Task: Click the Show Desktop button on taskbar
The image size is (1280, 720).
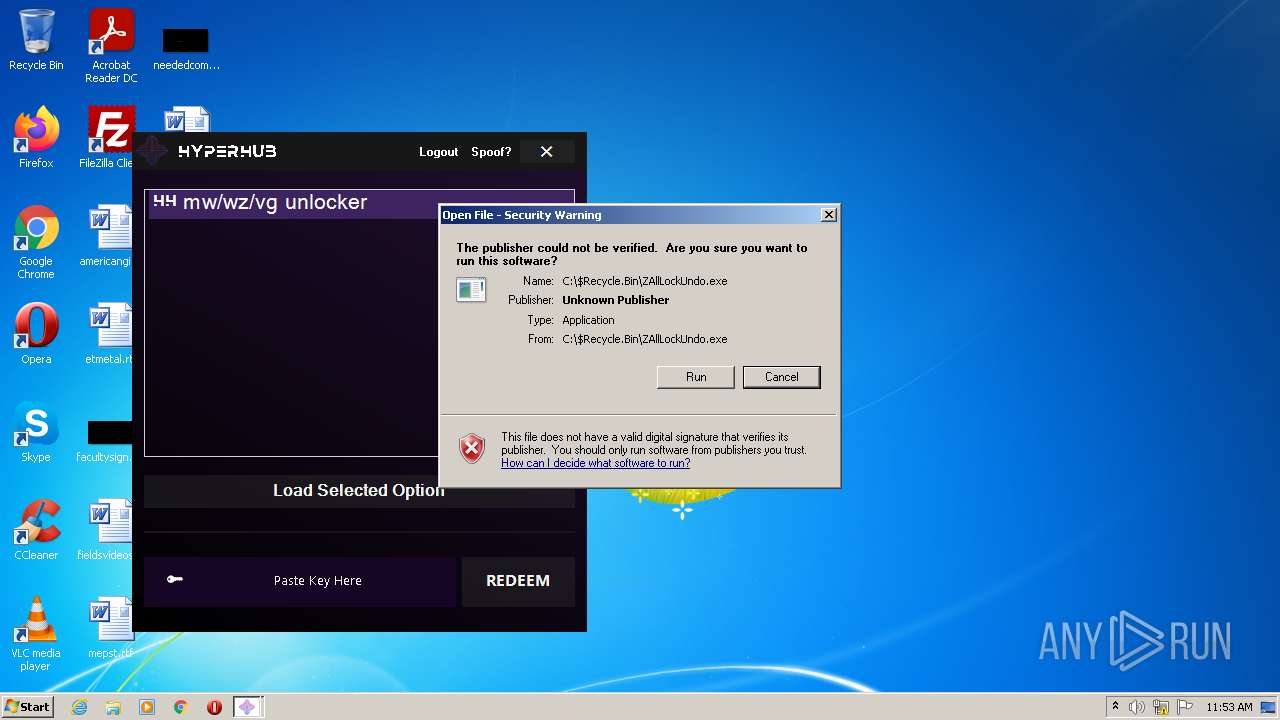Action: 1269,707
